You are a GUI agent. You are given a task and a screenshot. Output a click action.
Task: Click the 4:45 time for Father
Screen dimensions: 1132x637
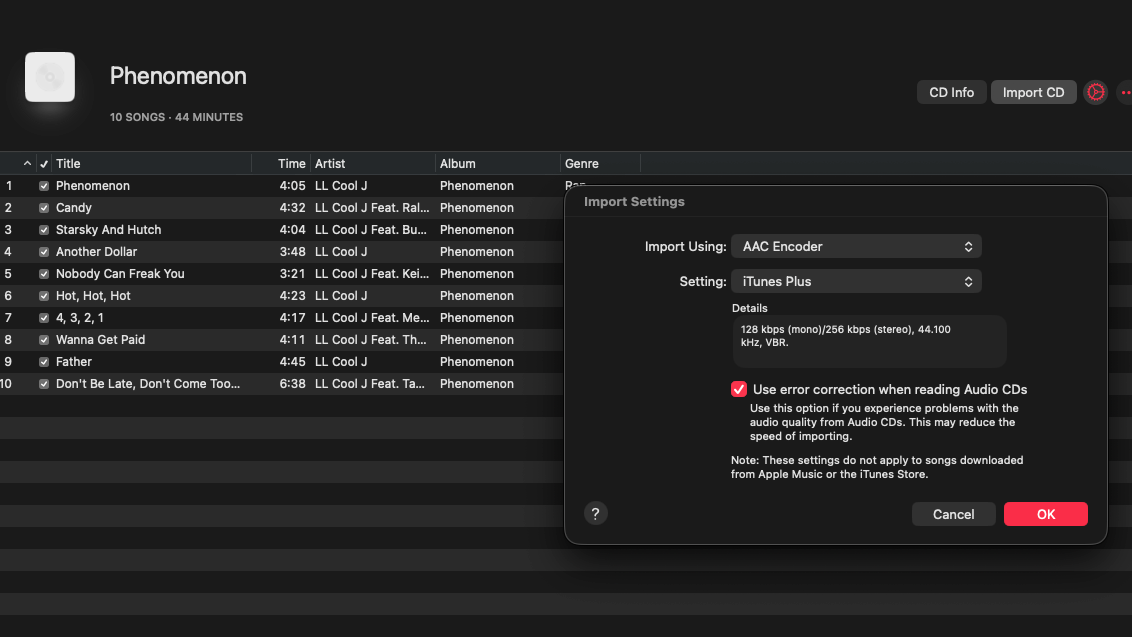[292, 362]
